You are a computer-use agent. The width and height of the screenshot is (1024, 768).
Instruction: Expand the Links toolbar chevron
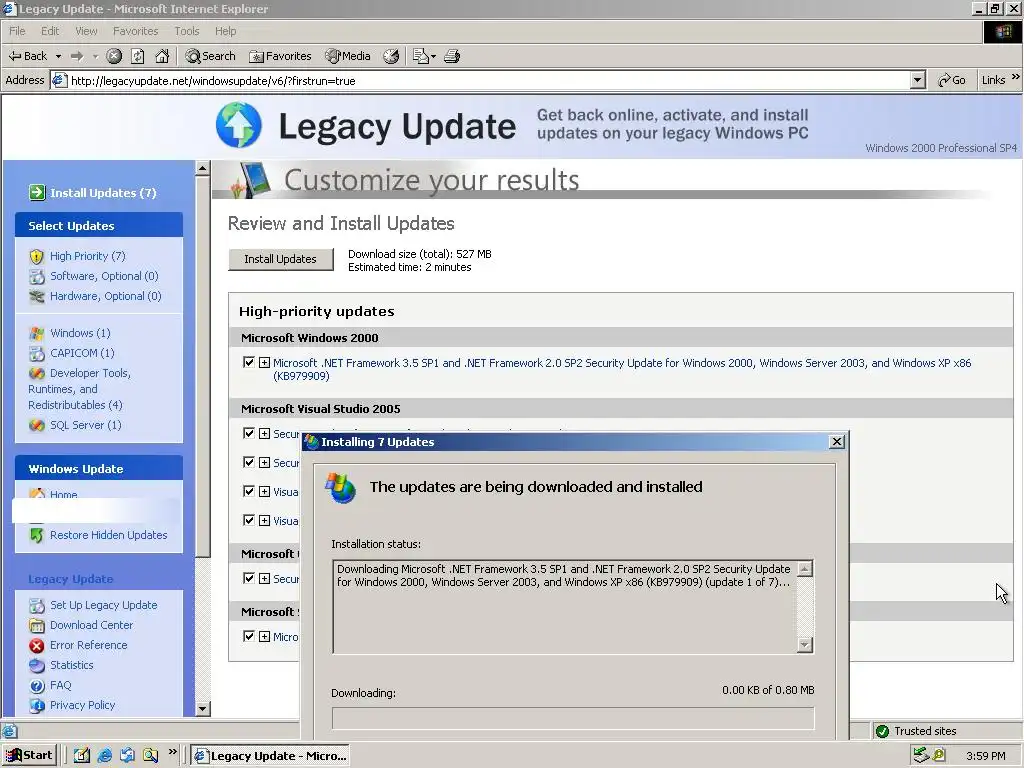1016,77
